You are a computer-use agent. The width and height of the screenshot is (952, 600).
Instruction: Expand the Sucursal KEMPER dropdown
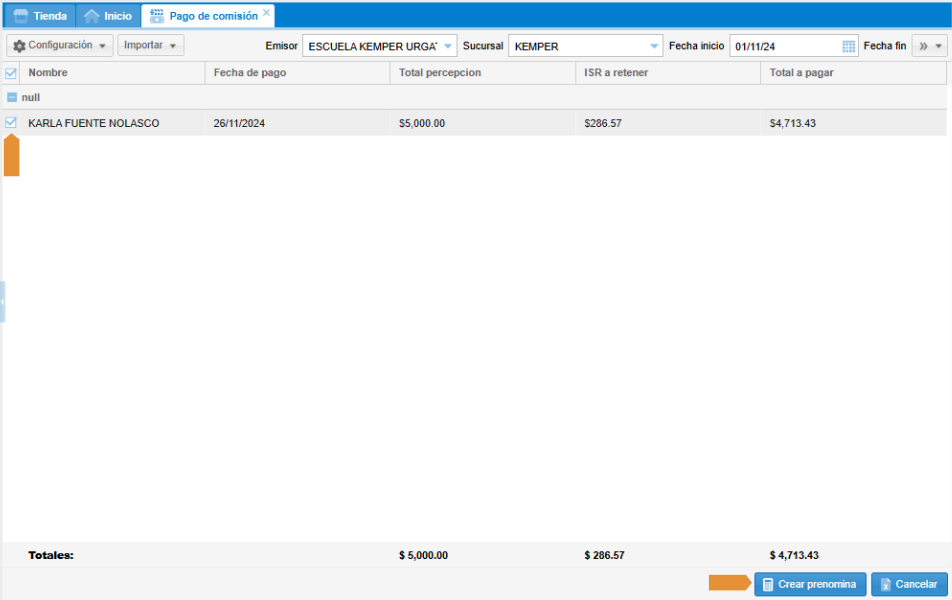point(654,46)
